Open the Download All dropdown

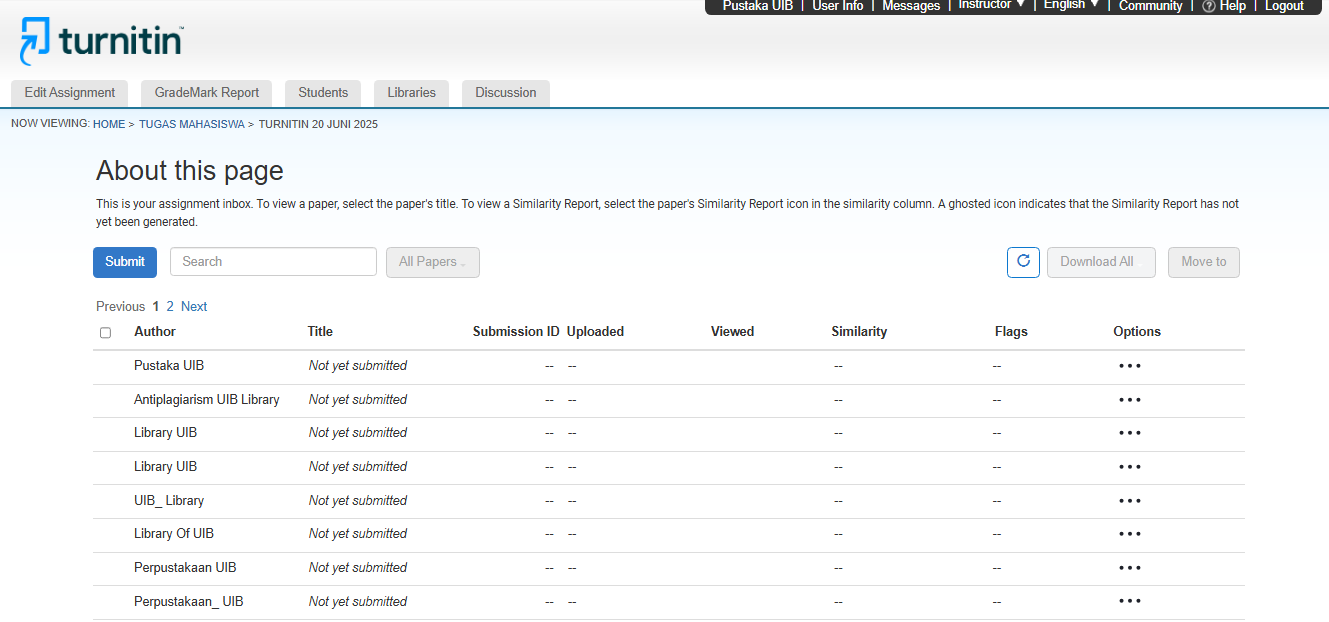point(1102,262)
